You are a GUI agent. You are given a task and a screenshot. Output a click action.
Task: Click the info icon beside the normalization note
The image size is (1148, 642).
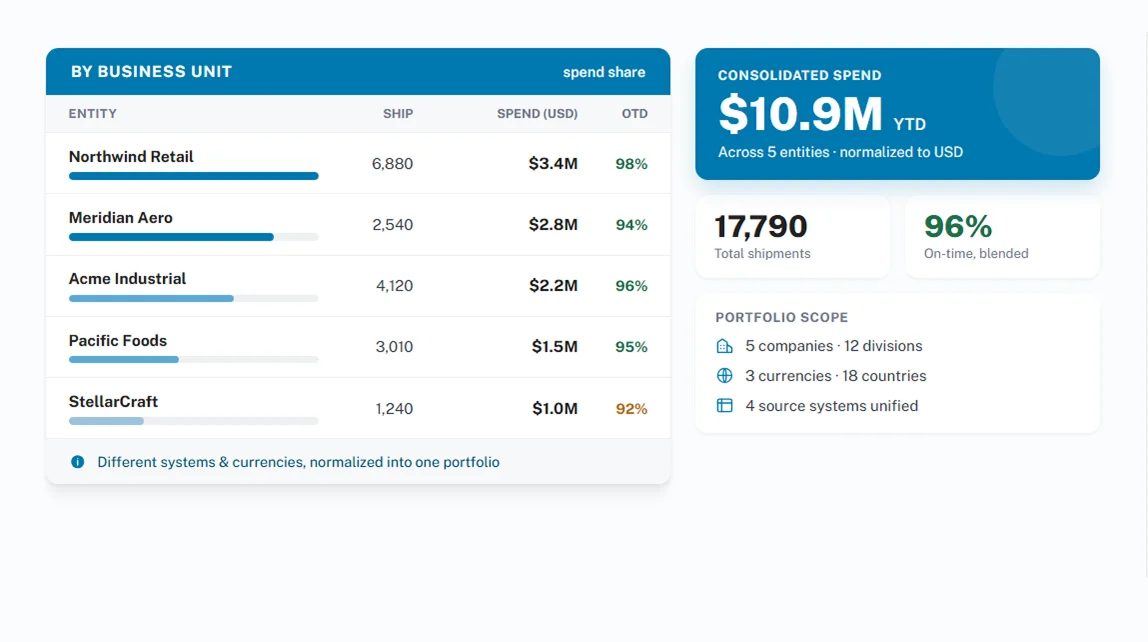78,462
